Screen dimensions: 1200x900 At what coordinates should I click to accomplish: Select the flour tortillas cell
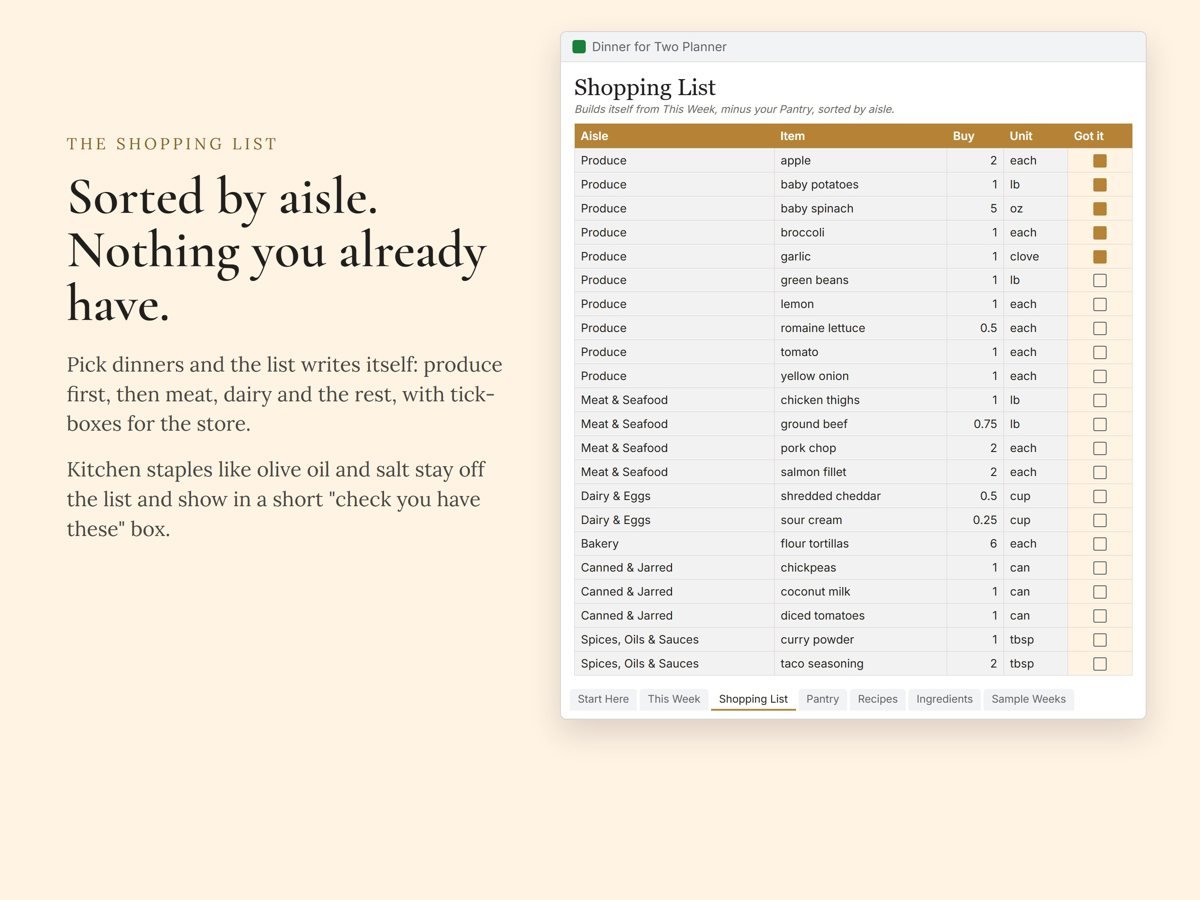point(860,545)
